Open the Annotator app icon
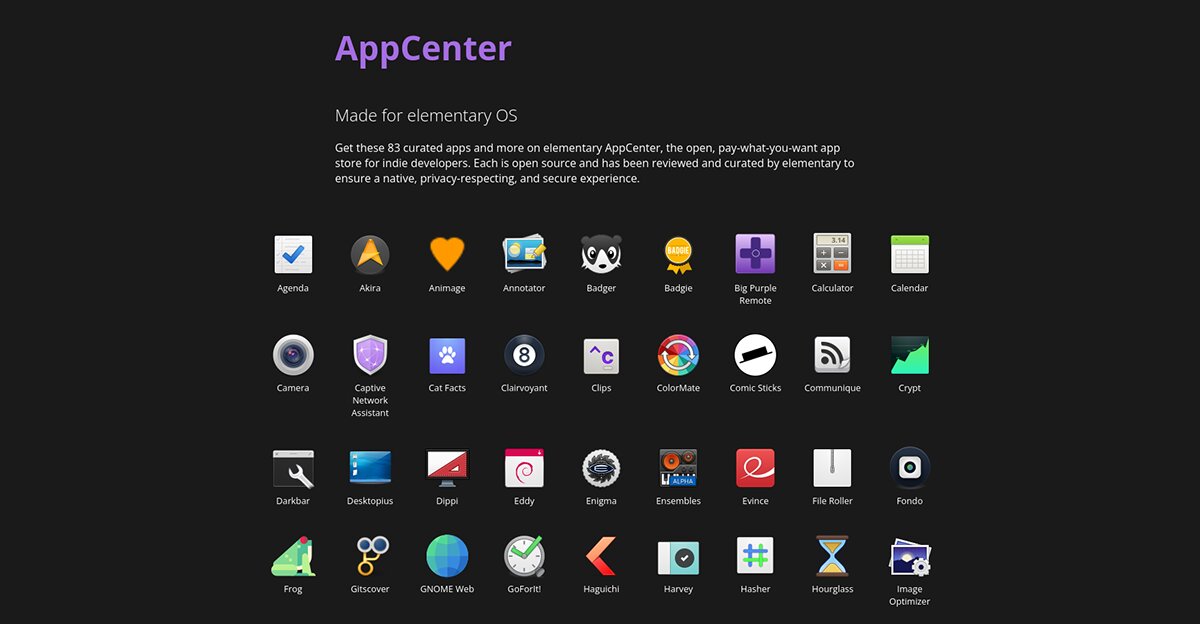 coord(524,255)
